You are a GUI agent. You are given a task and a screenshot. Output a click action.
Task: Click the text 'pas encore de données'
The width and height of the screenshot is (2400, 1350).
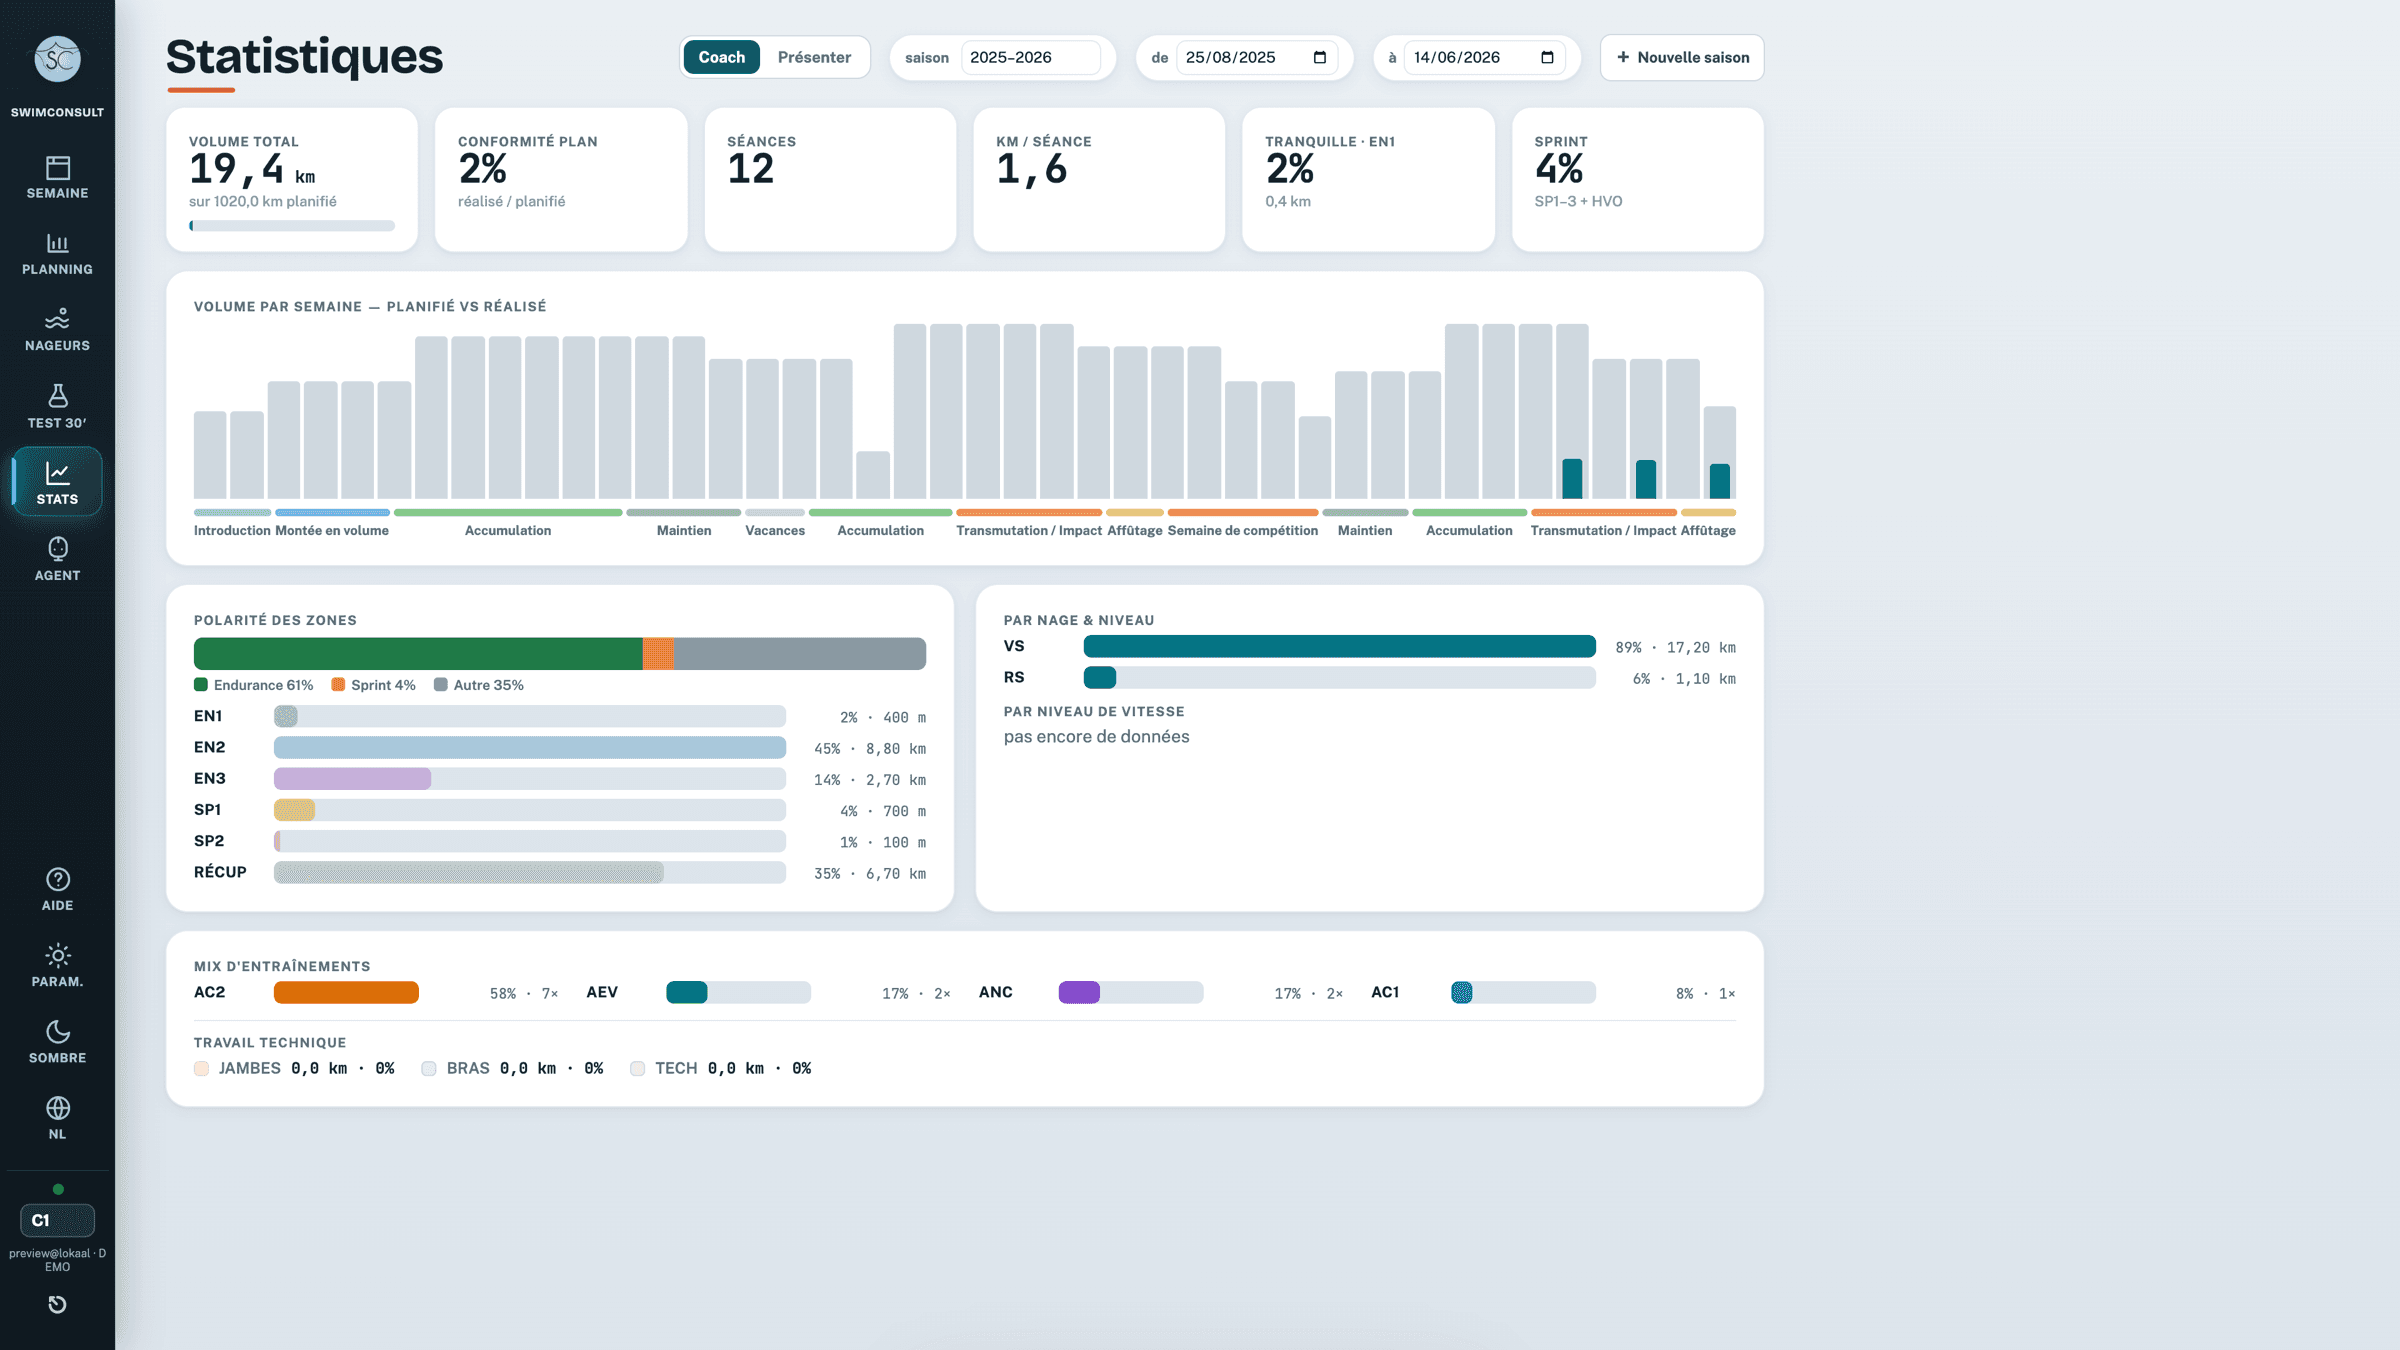tap(1096, 737)
